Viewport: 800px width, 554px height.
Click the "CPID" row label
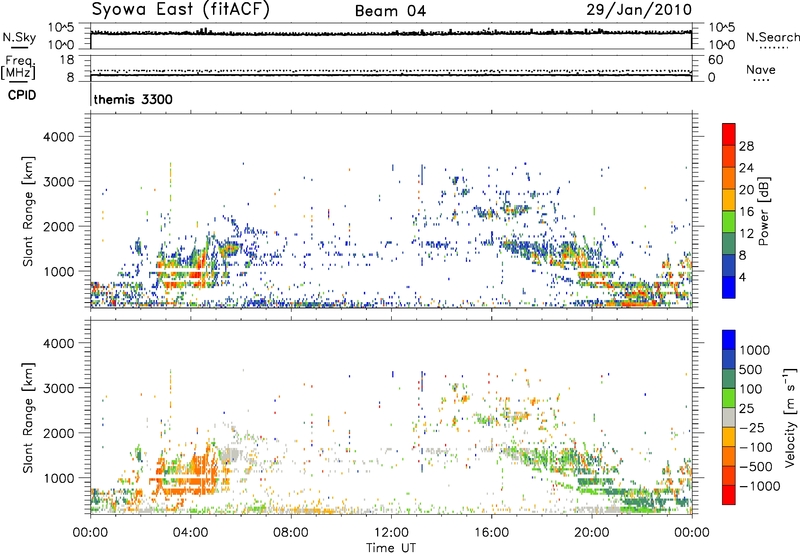pyautogui.click(x=22, y=95)
